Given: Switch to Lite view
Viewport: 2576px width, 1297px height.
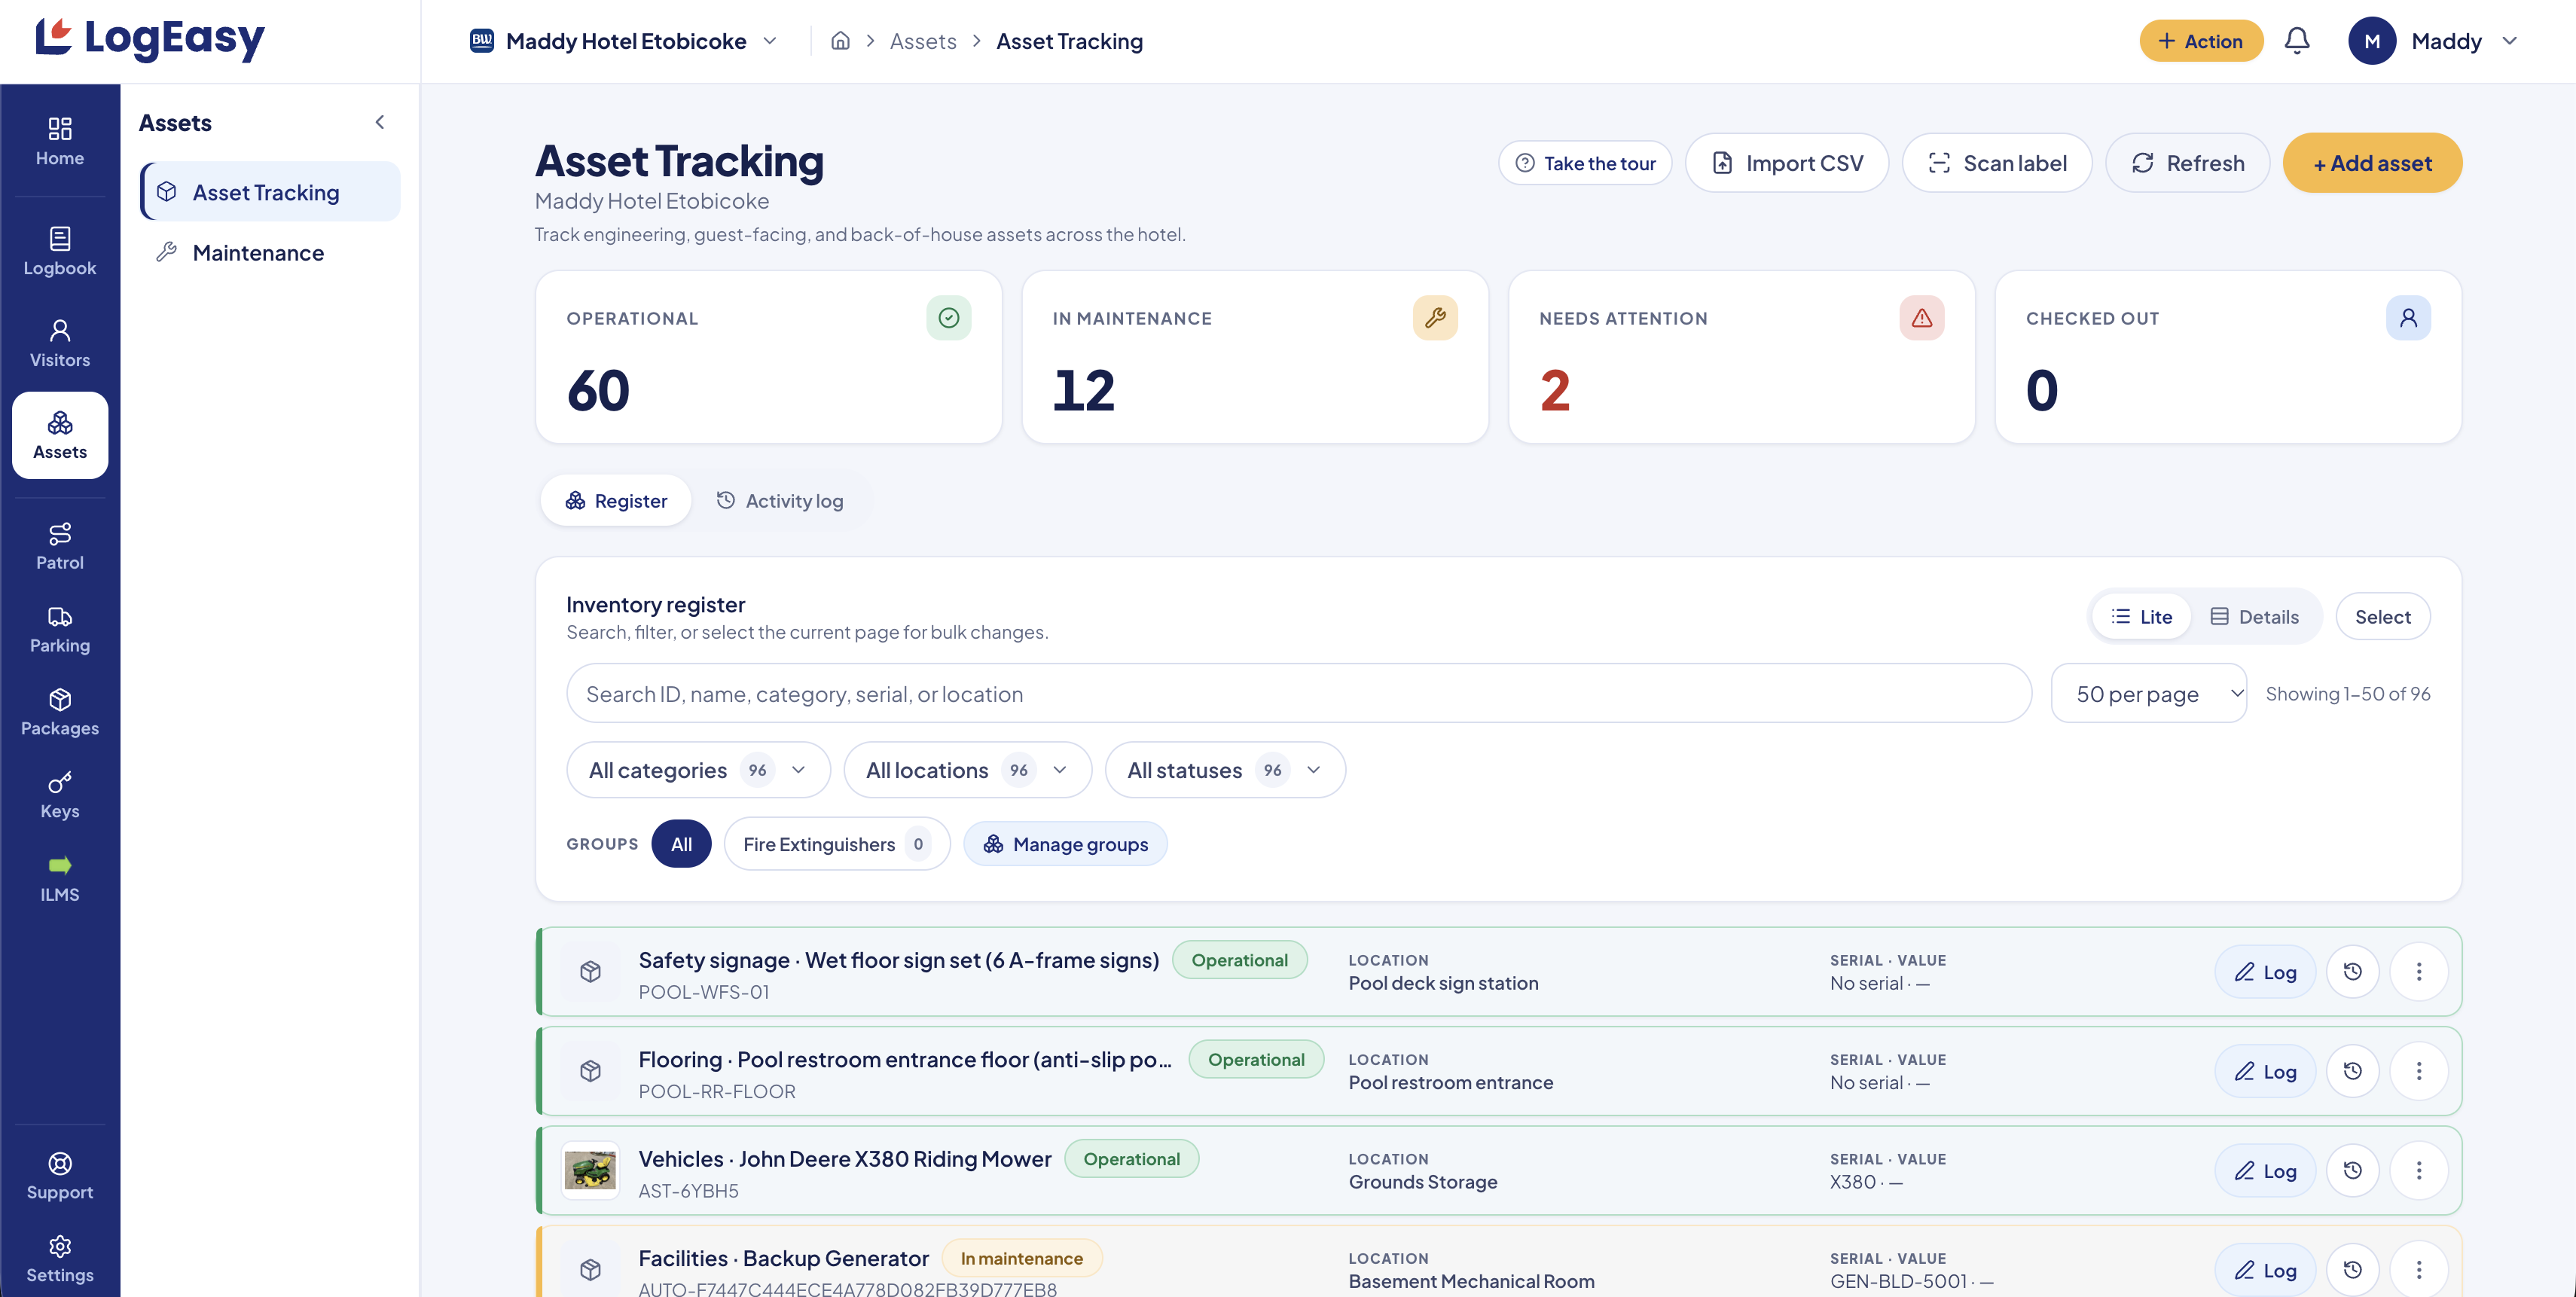Looking at the screenshot, I should pos(2141,617).
